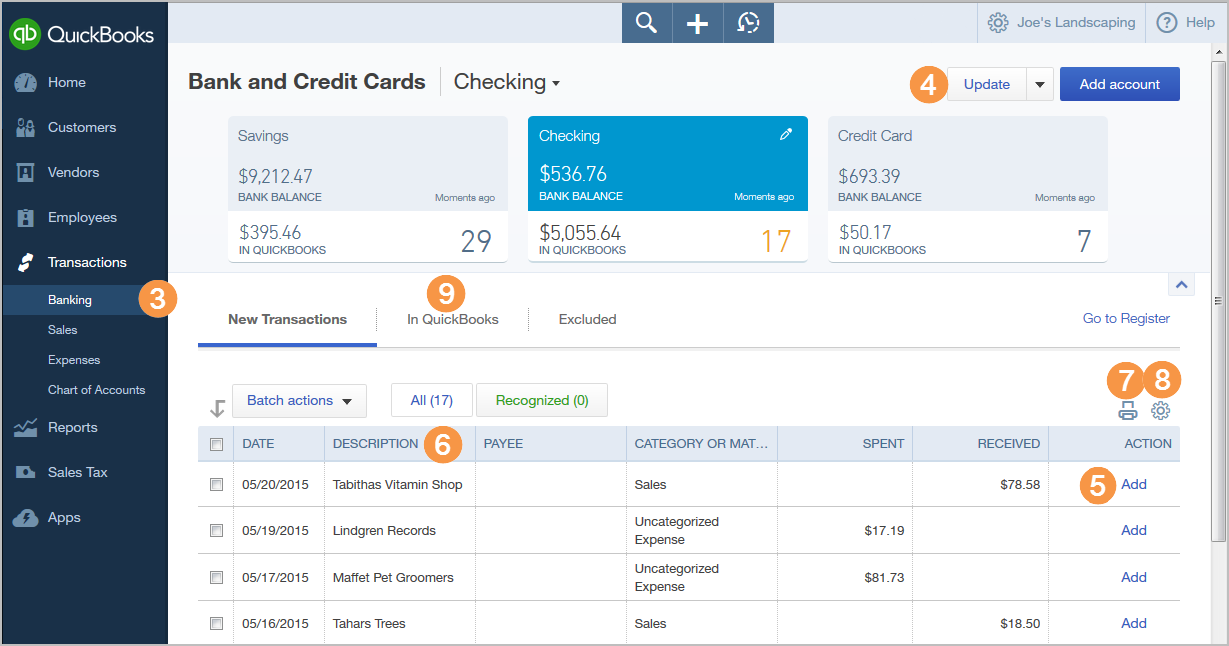Switch to the Excluded tab
The width and height of the screenshot is (1229, 646).
coord(587,320)
